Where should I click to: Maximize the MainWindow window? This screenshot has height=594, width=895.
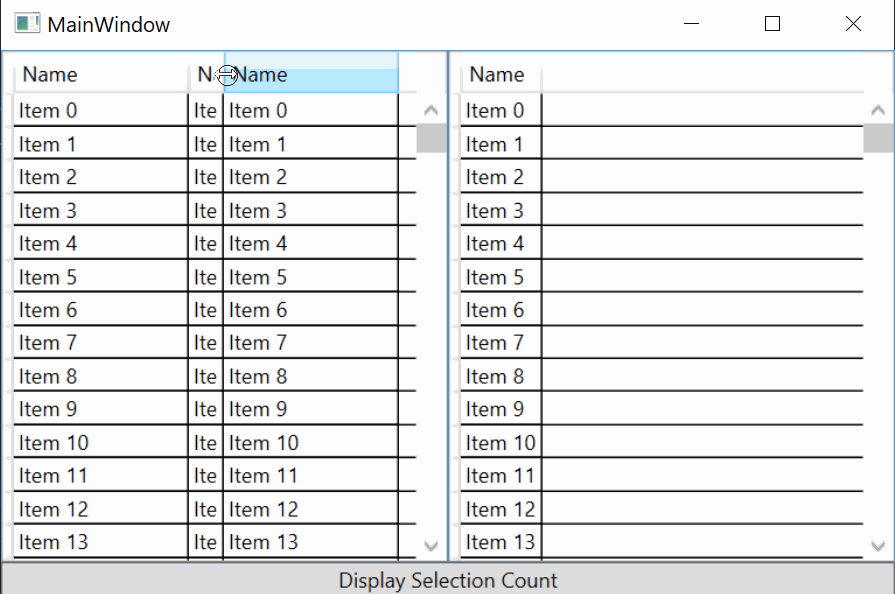(x=772, y=24)
